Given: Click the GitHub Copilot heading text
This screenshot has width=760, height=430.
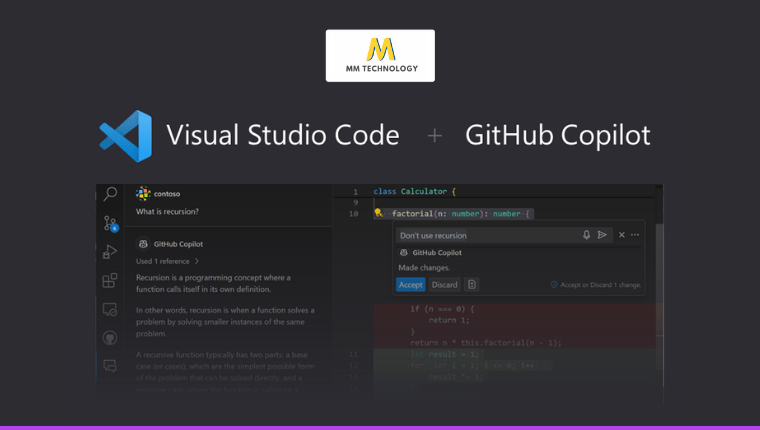Looking at the screenshot, I should (557, 135).
